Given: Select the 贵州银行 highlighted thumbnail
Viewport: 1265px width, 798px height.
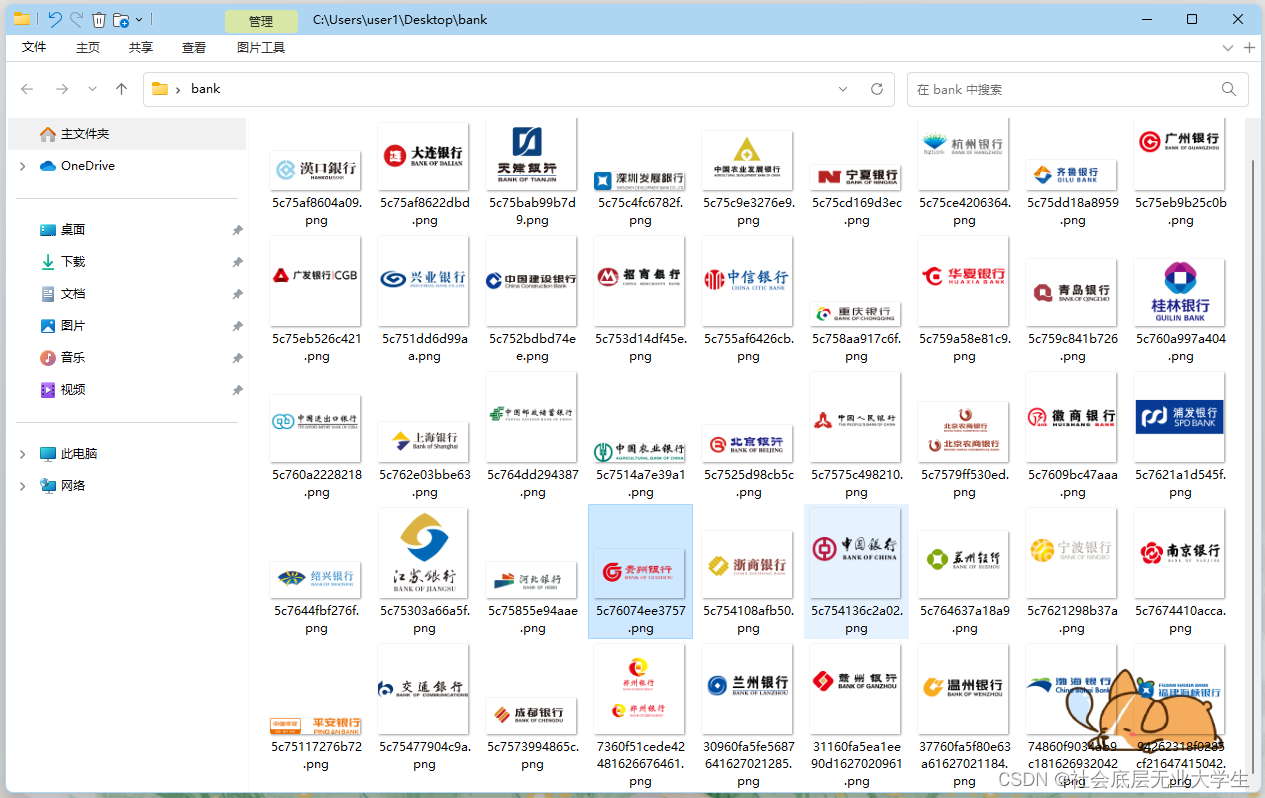Looking at the screenshot, I should pos(640,573).
